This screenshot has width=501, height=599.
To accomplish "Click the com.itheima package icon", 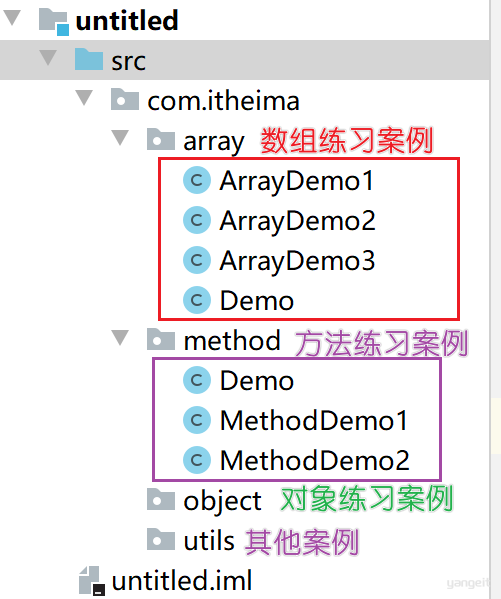I will [x=125, y=99].
